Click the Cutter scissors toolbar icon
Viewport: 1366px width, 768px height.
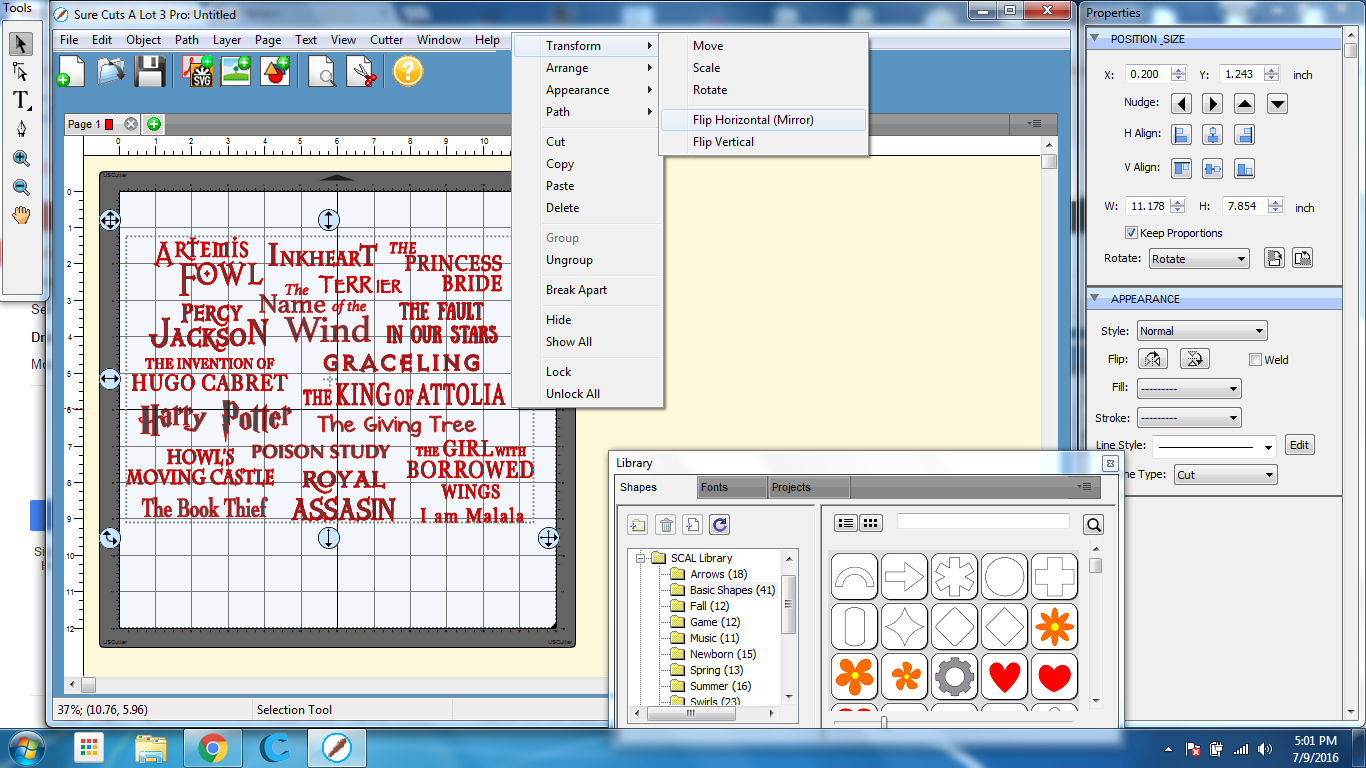[362, 71]
